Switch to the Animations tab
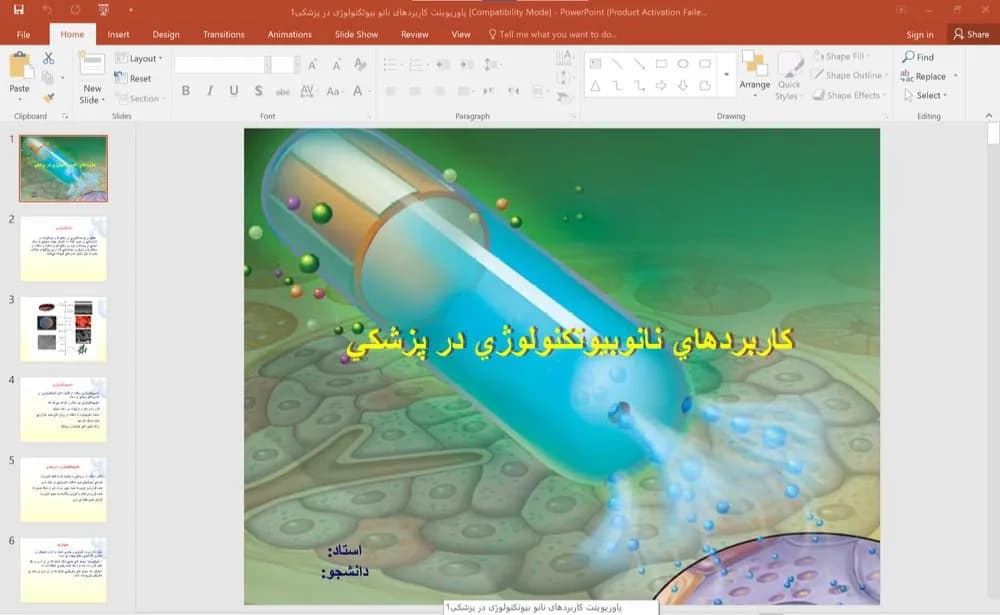Viewport: 1000px width, 615px height. [x=290, y=34]
